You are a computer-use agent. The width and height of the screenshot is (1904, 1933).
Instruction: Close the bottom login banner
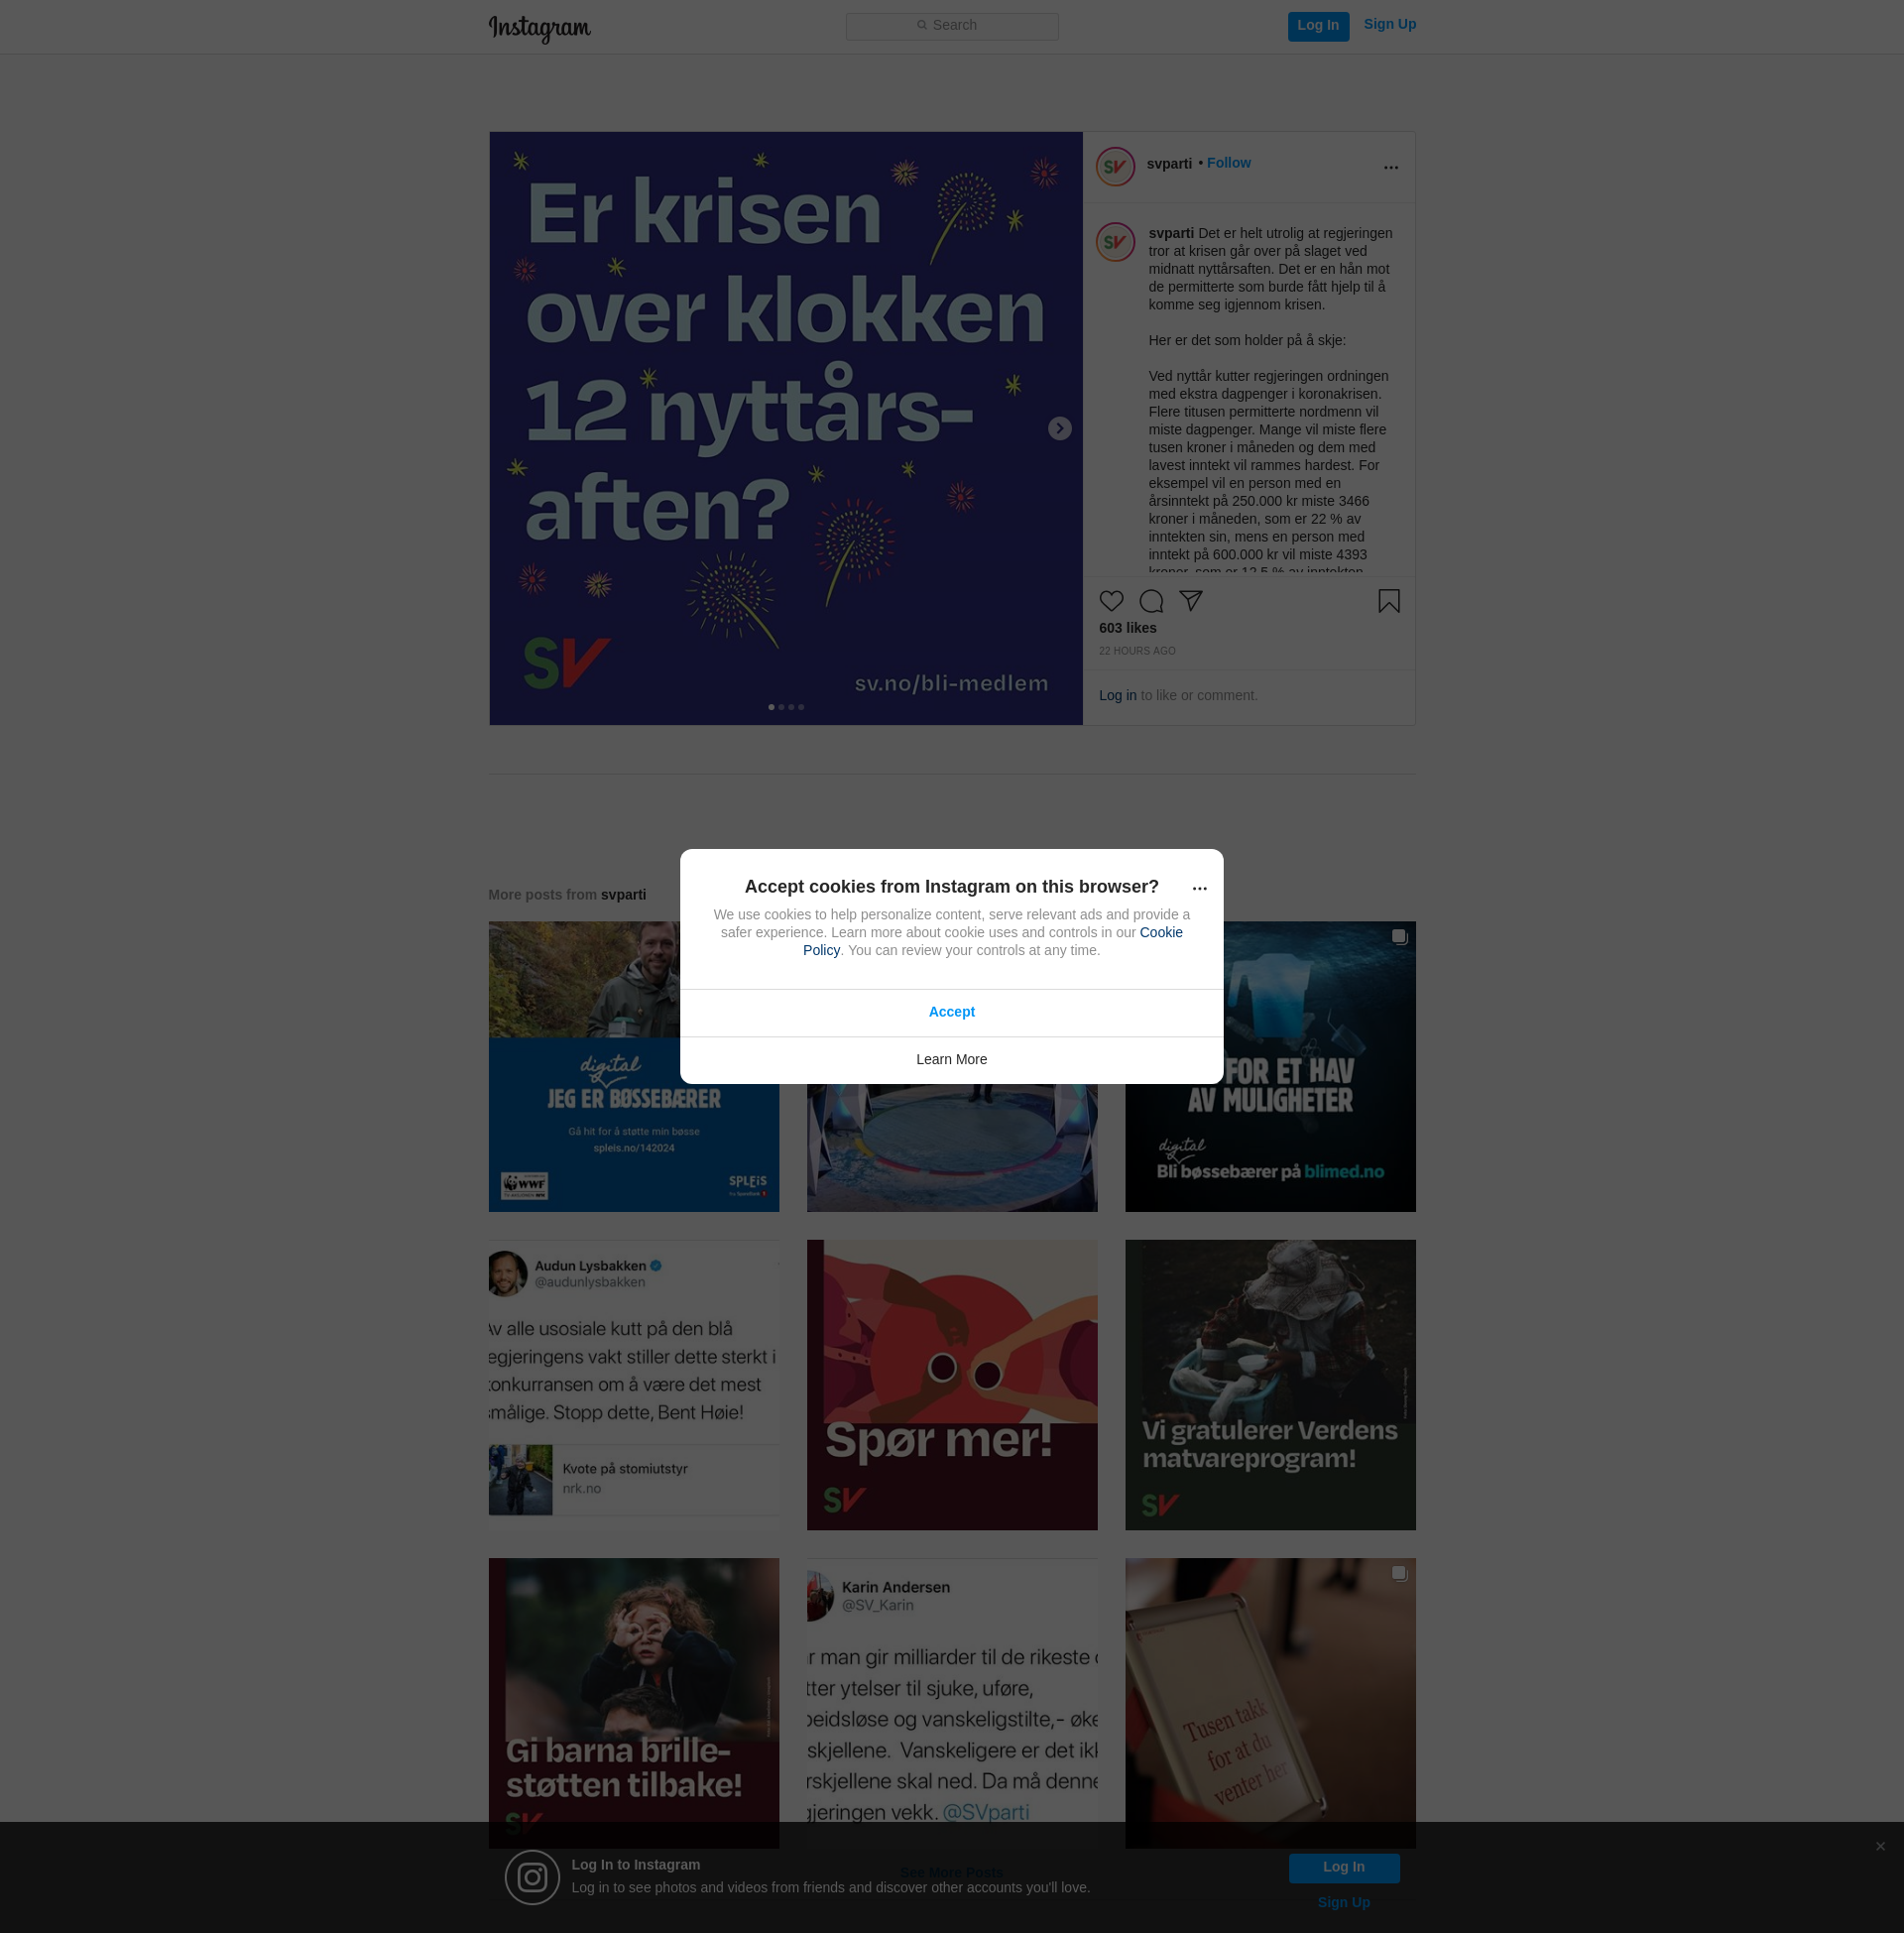coord(1880,1846)
